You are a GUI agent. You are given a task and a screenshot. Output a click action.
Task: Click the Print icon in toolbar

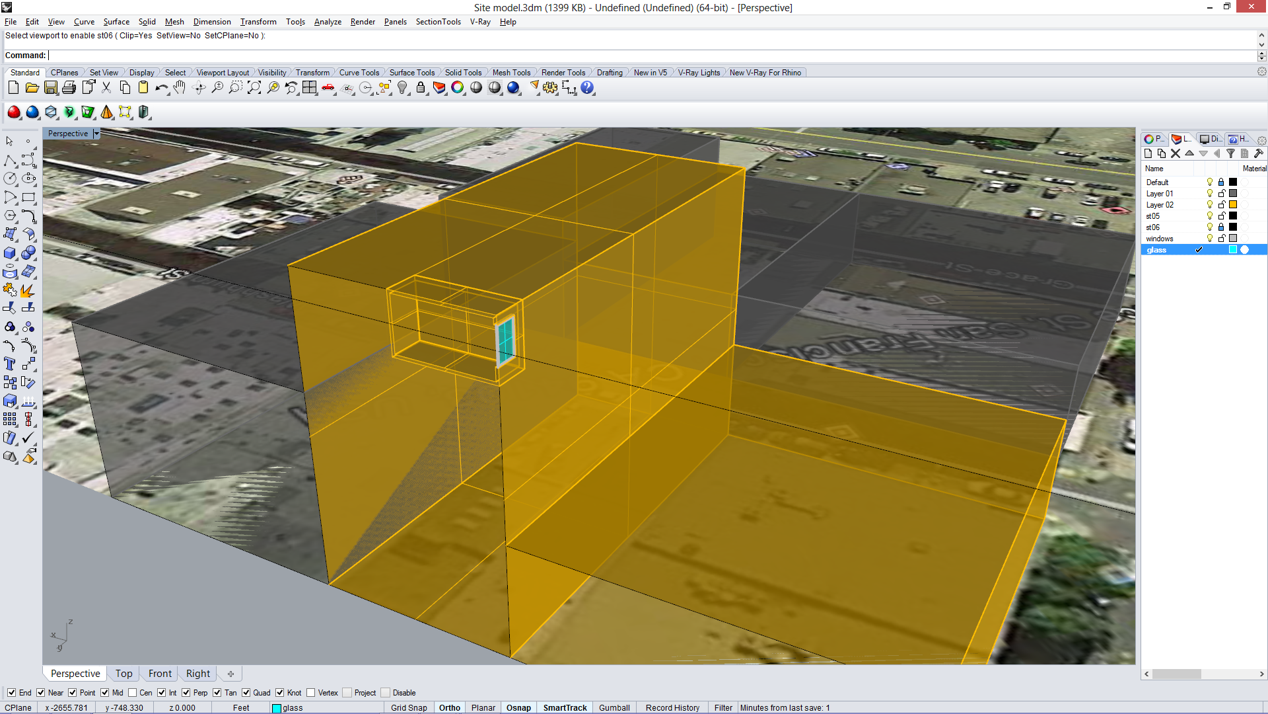coord(69,88)
